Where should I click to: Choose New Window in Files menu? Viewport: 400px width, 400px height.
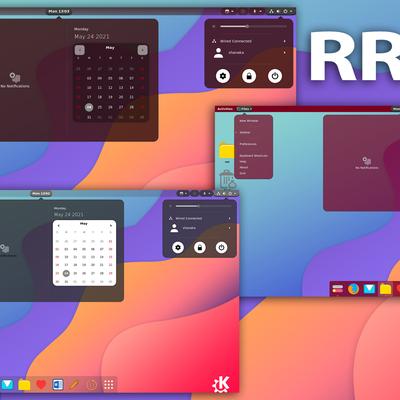pyautogui.click(x=249, y=121)
